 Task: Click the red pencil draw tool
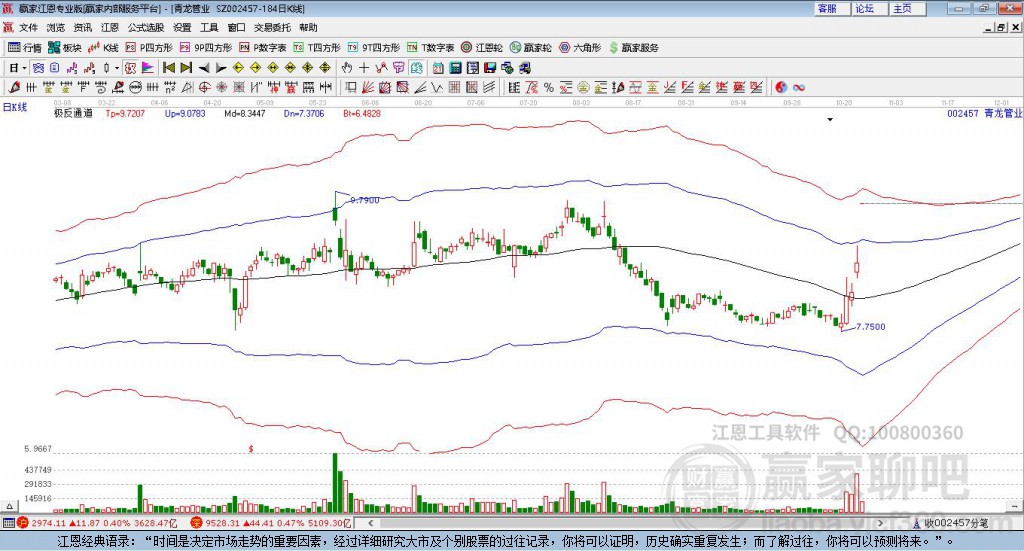(14, 87)
